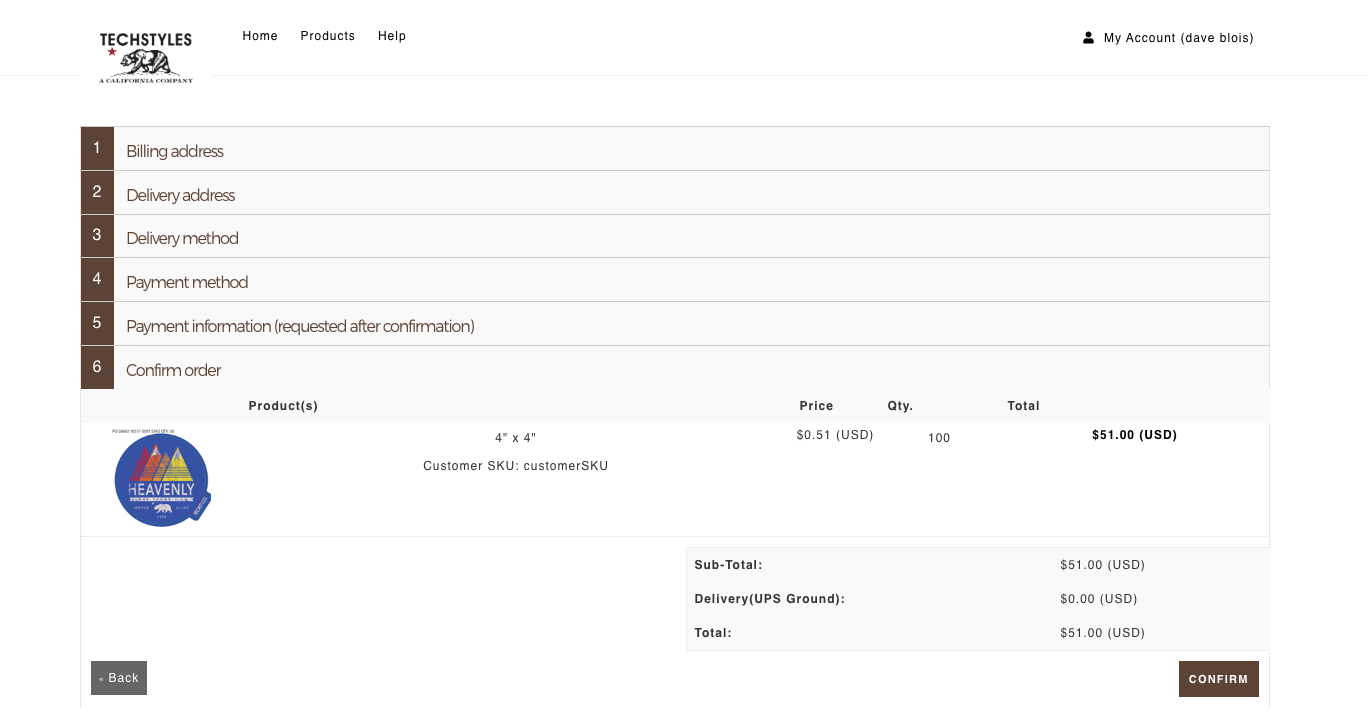Select step number 5 badge

point(97,324)
